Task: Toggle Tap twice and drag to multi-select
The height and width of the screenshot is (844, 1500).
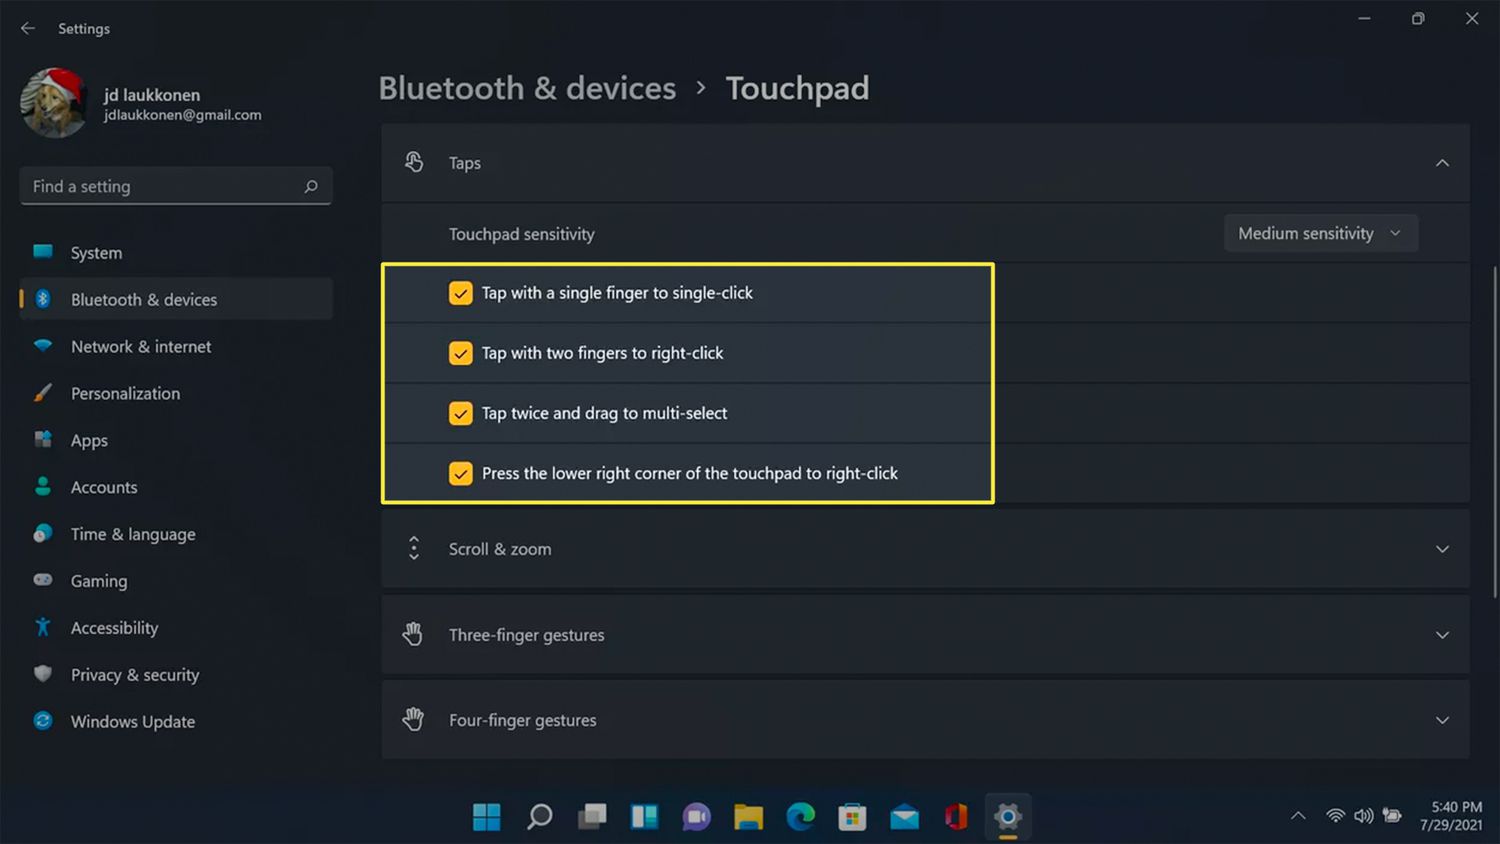Action: point(460,413)
